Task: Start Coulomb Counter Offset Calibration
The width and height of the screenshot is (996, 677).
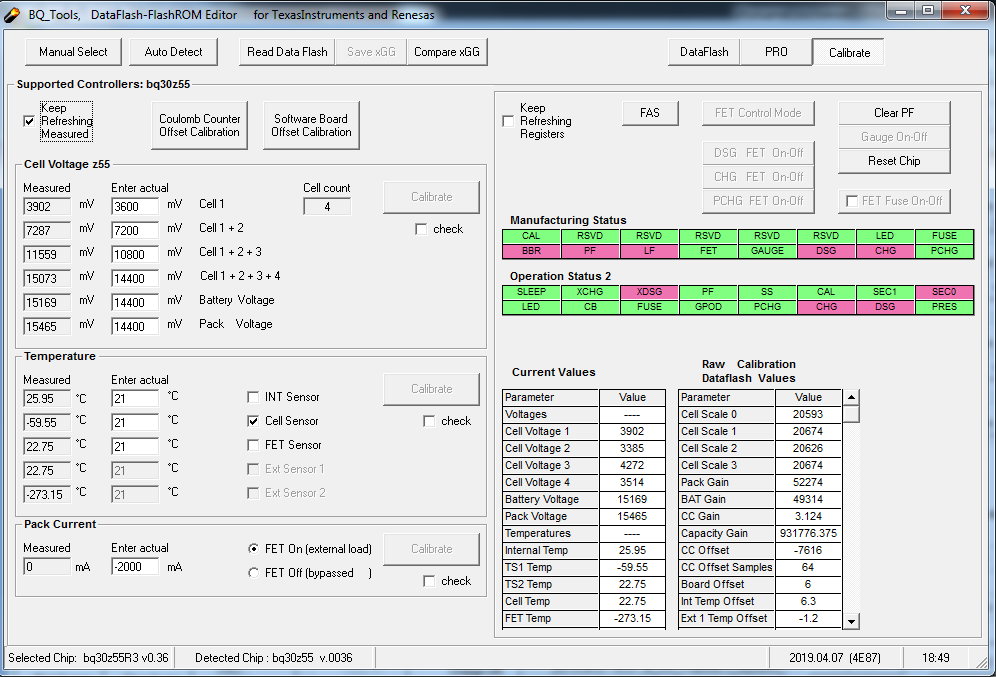Action: pyautogui.click(x=199, y=125)
